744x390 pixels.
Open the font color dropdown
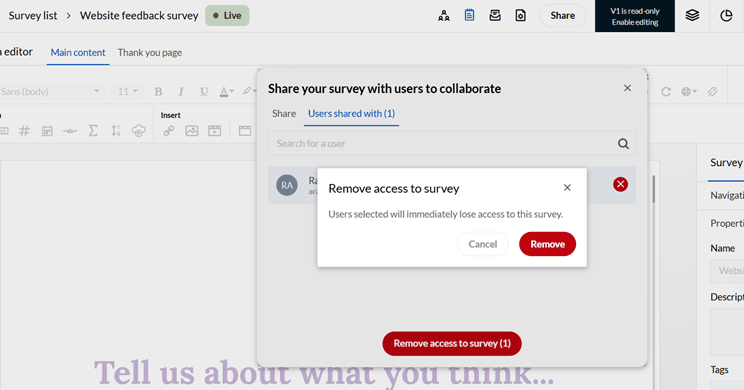226,92
